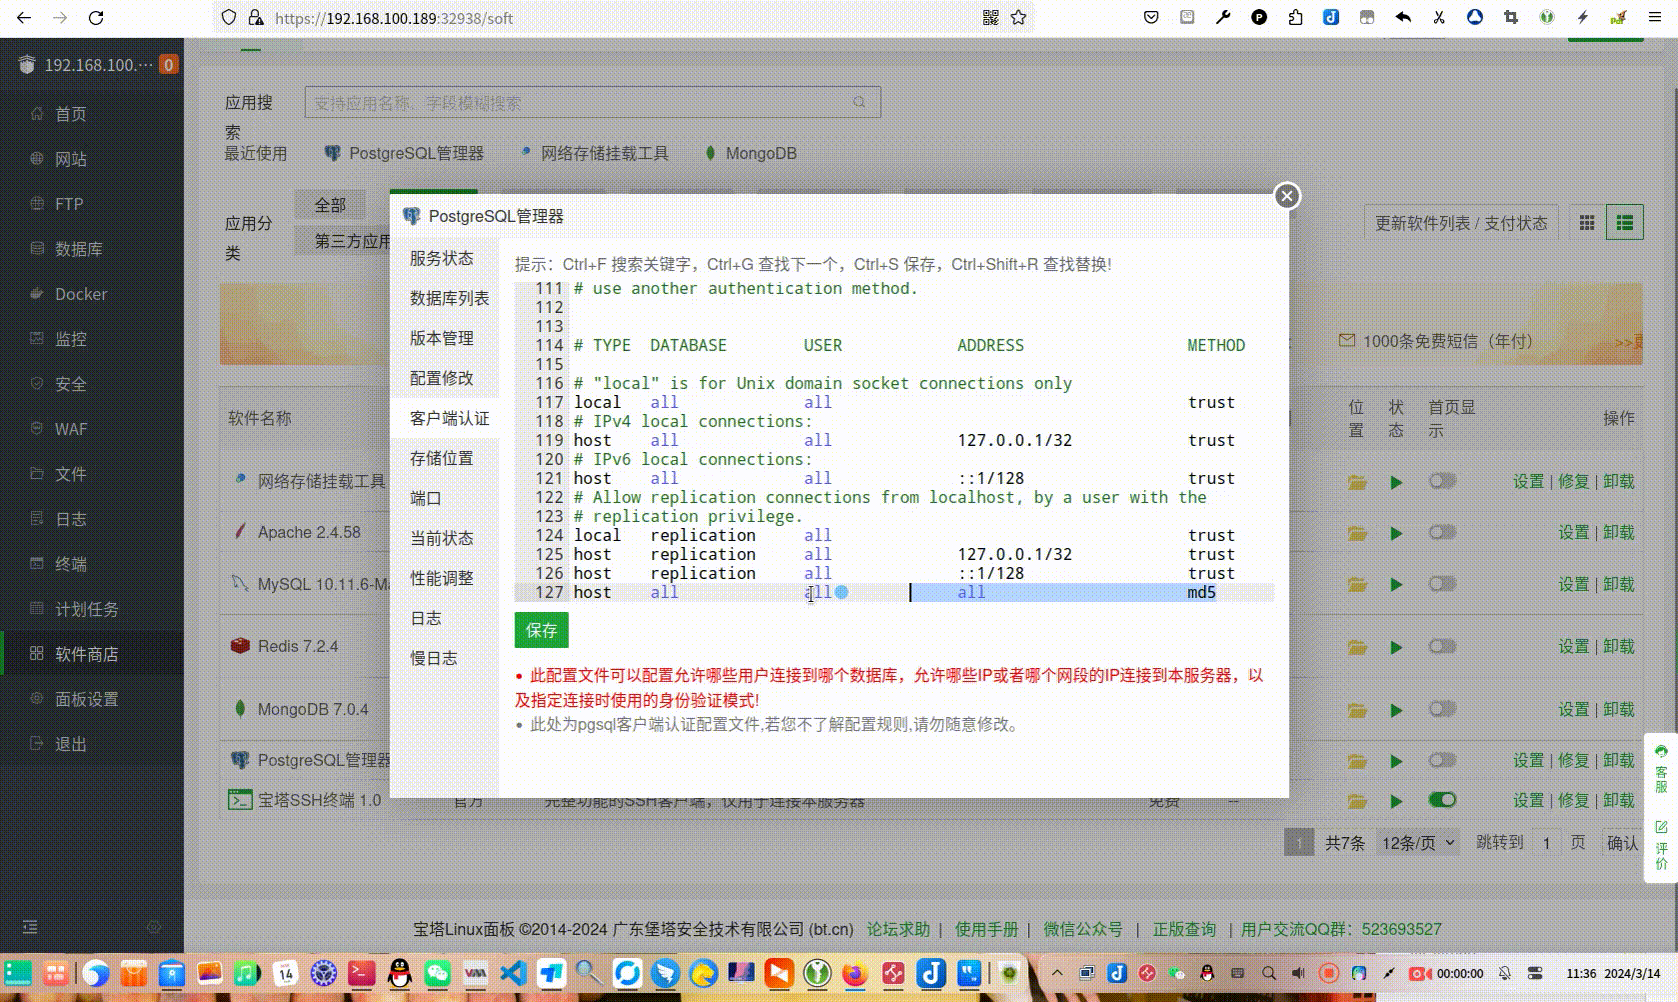Select the 全部 category filter
1678x1002 pixels.
tap(330, 205)
